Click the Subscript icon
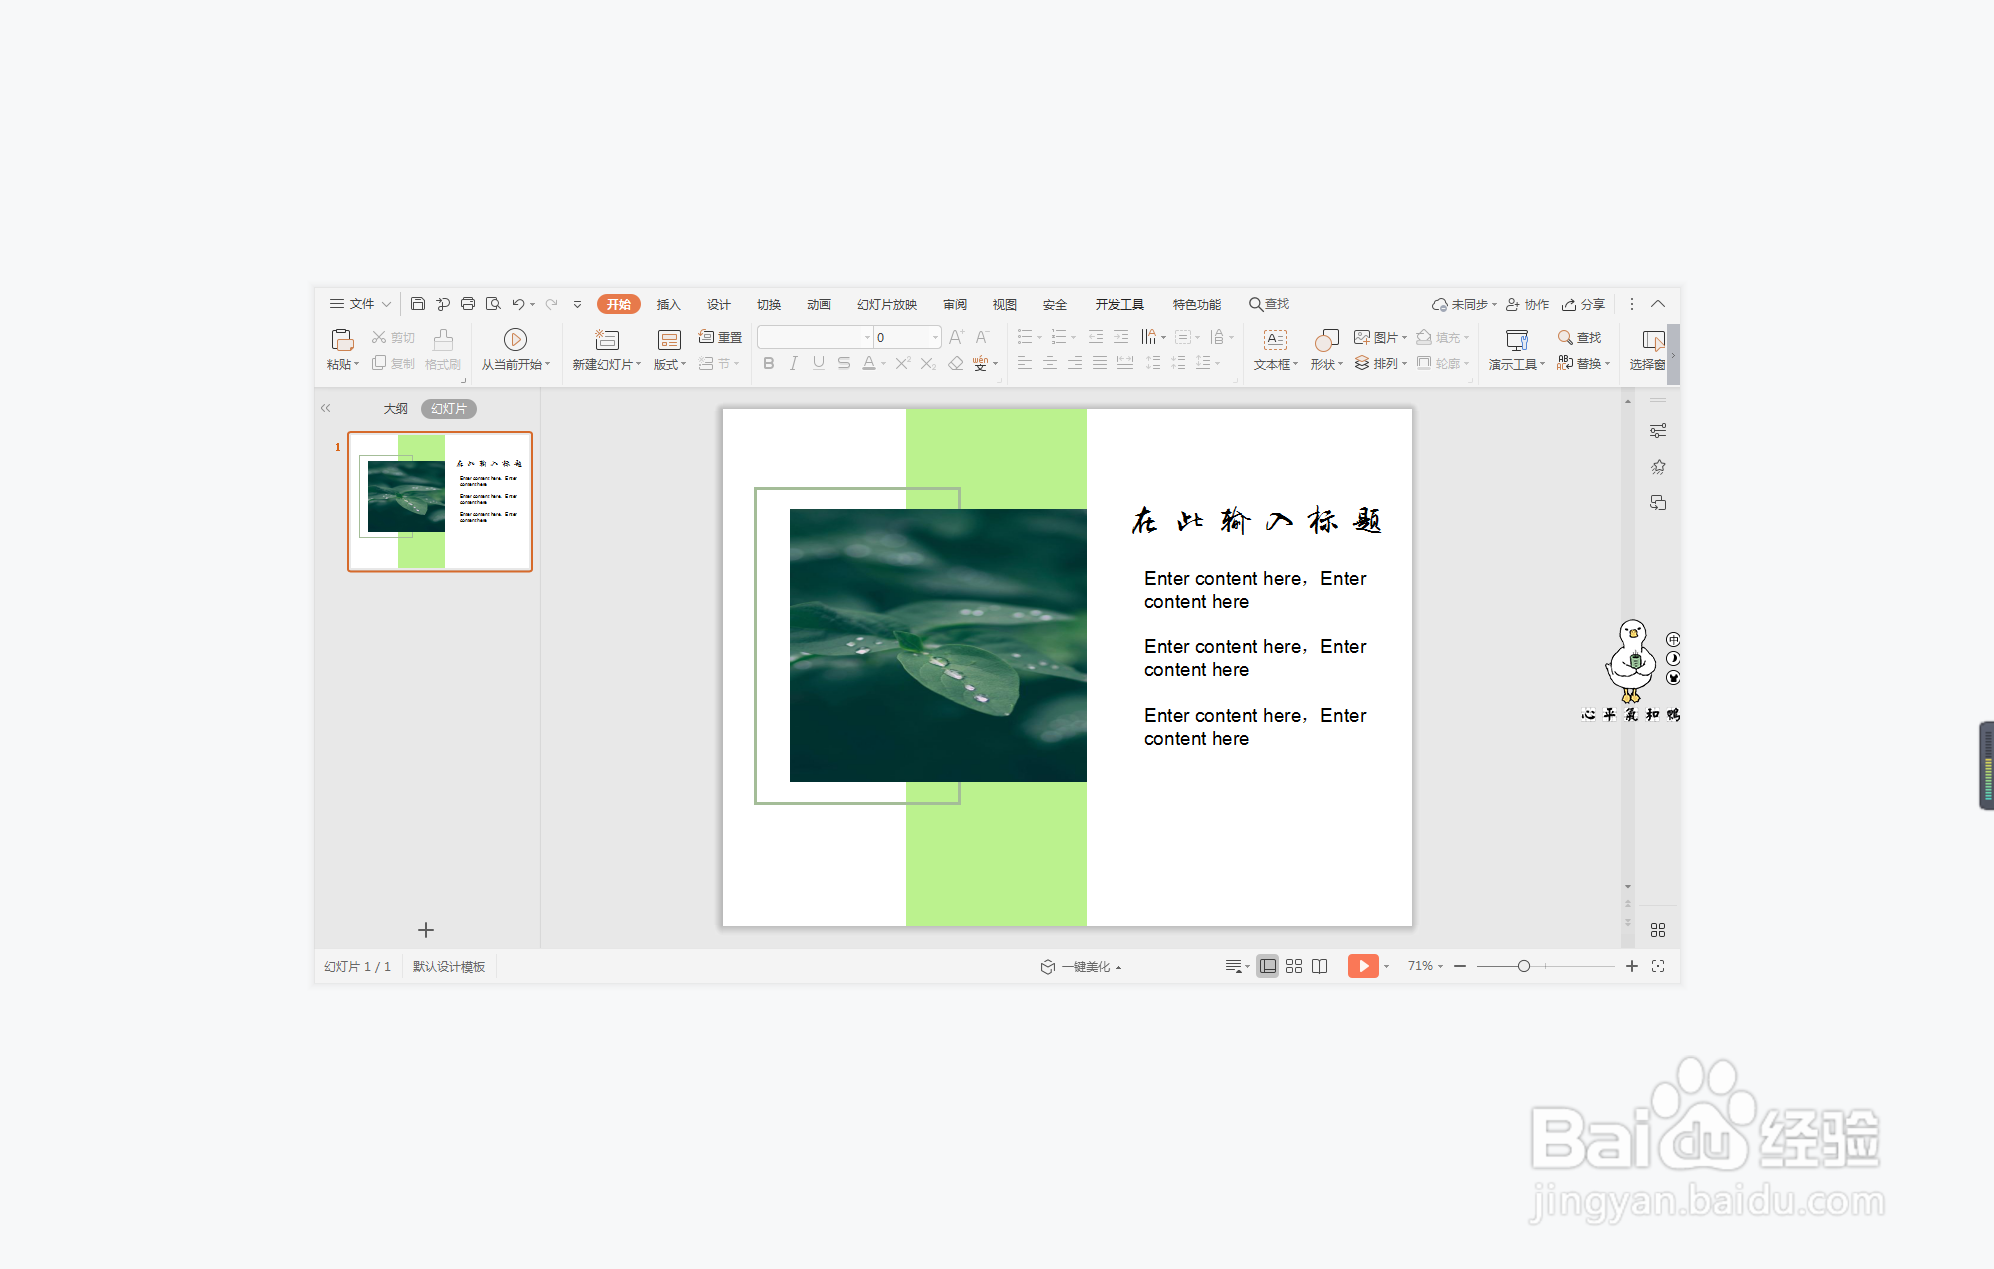Viewport: 1994px width, 1269px height. pyautogui.click(x=928, y=363)
